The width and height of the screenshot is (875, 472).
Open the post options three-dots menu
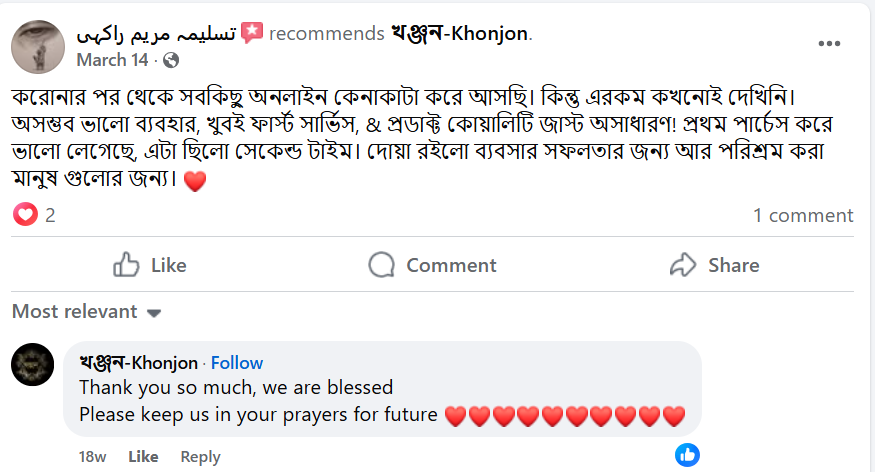click(829, 44)
